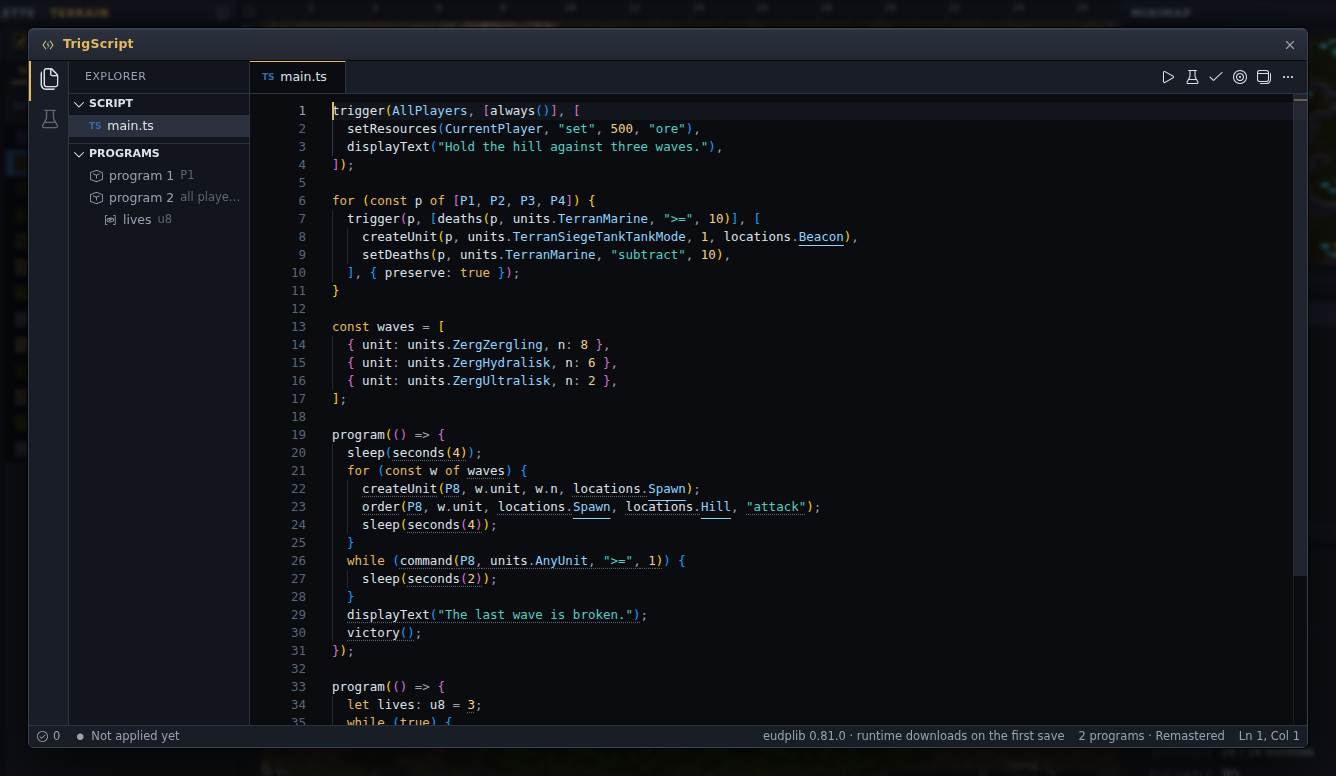Click ZergZergling on line 14
1336x776 pixels.
497,345
